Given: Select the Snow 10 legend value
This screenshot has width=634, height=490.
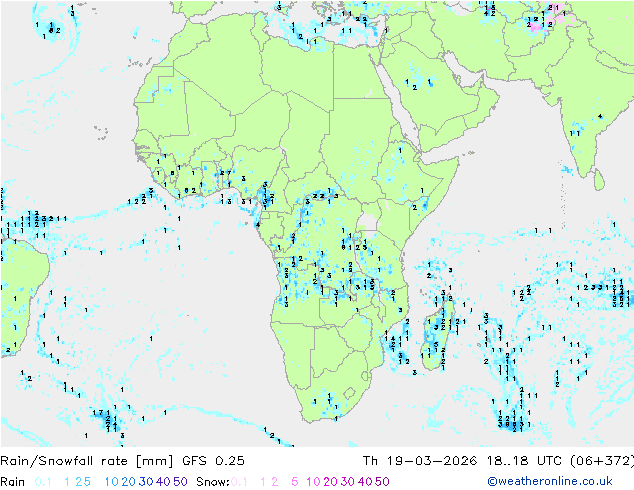Looking at the screenshot, I should pyautogui.click(x=313, y=482).
